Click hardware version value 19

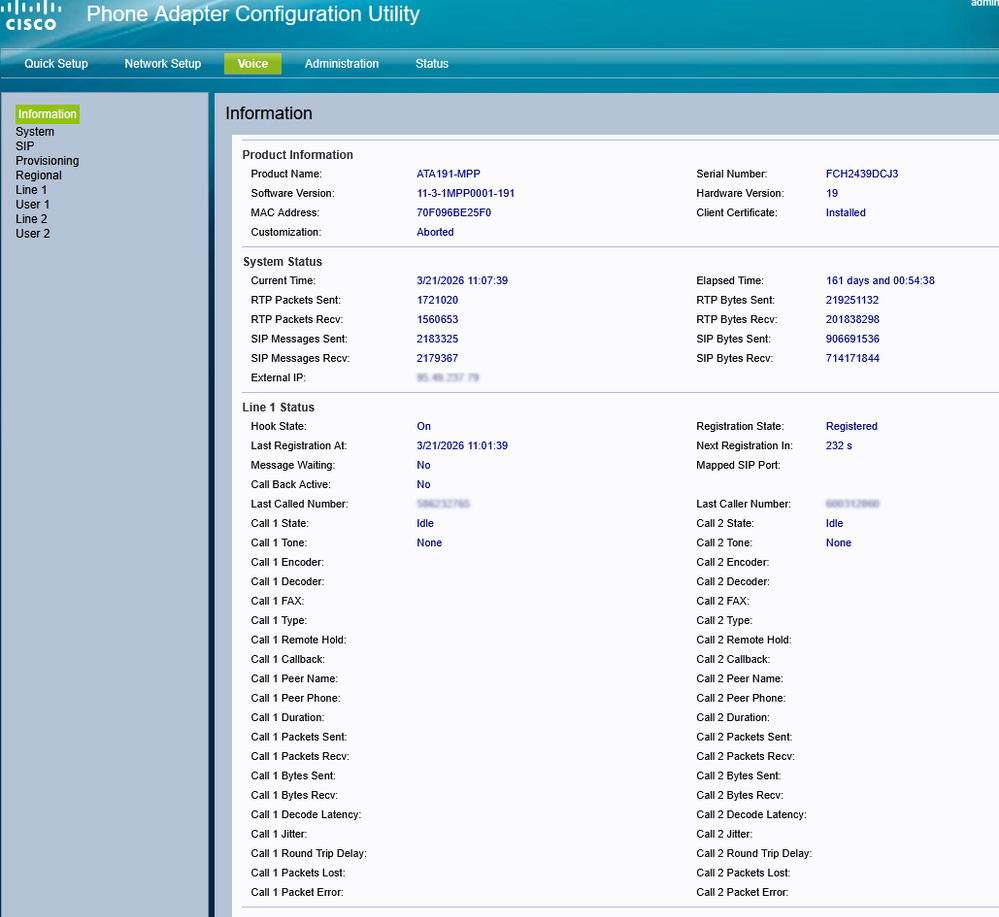pos(832,193)
